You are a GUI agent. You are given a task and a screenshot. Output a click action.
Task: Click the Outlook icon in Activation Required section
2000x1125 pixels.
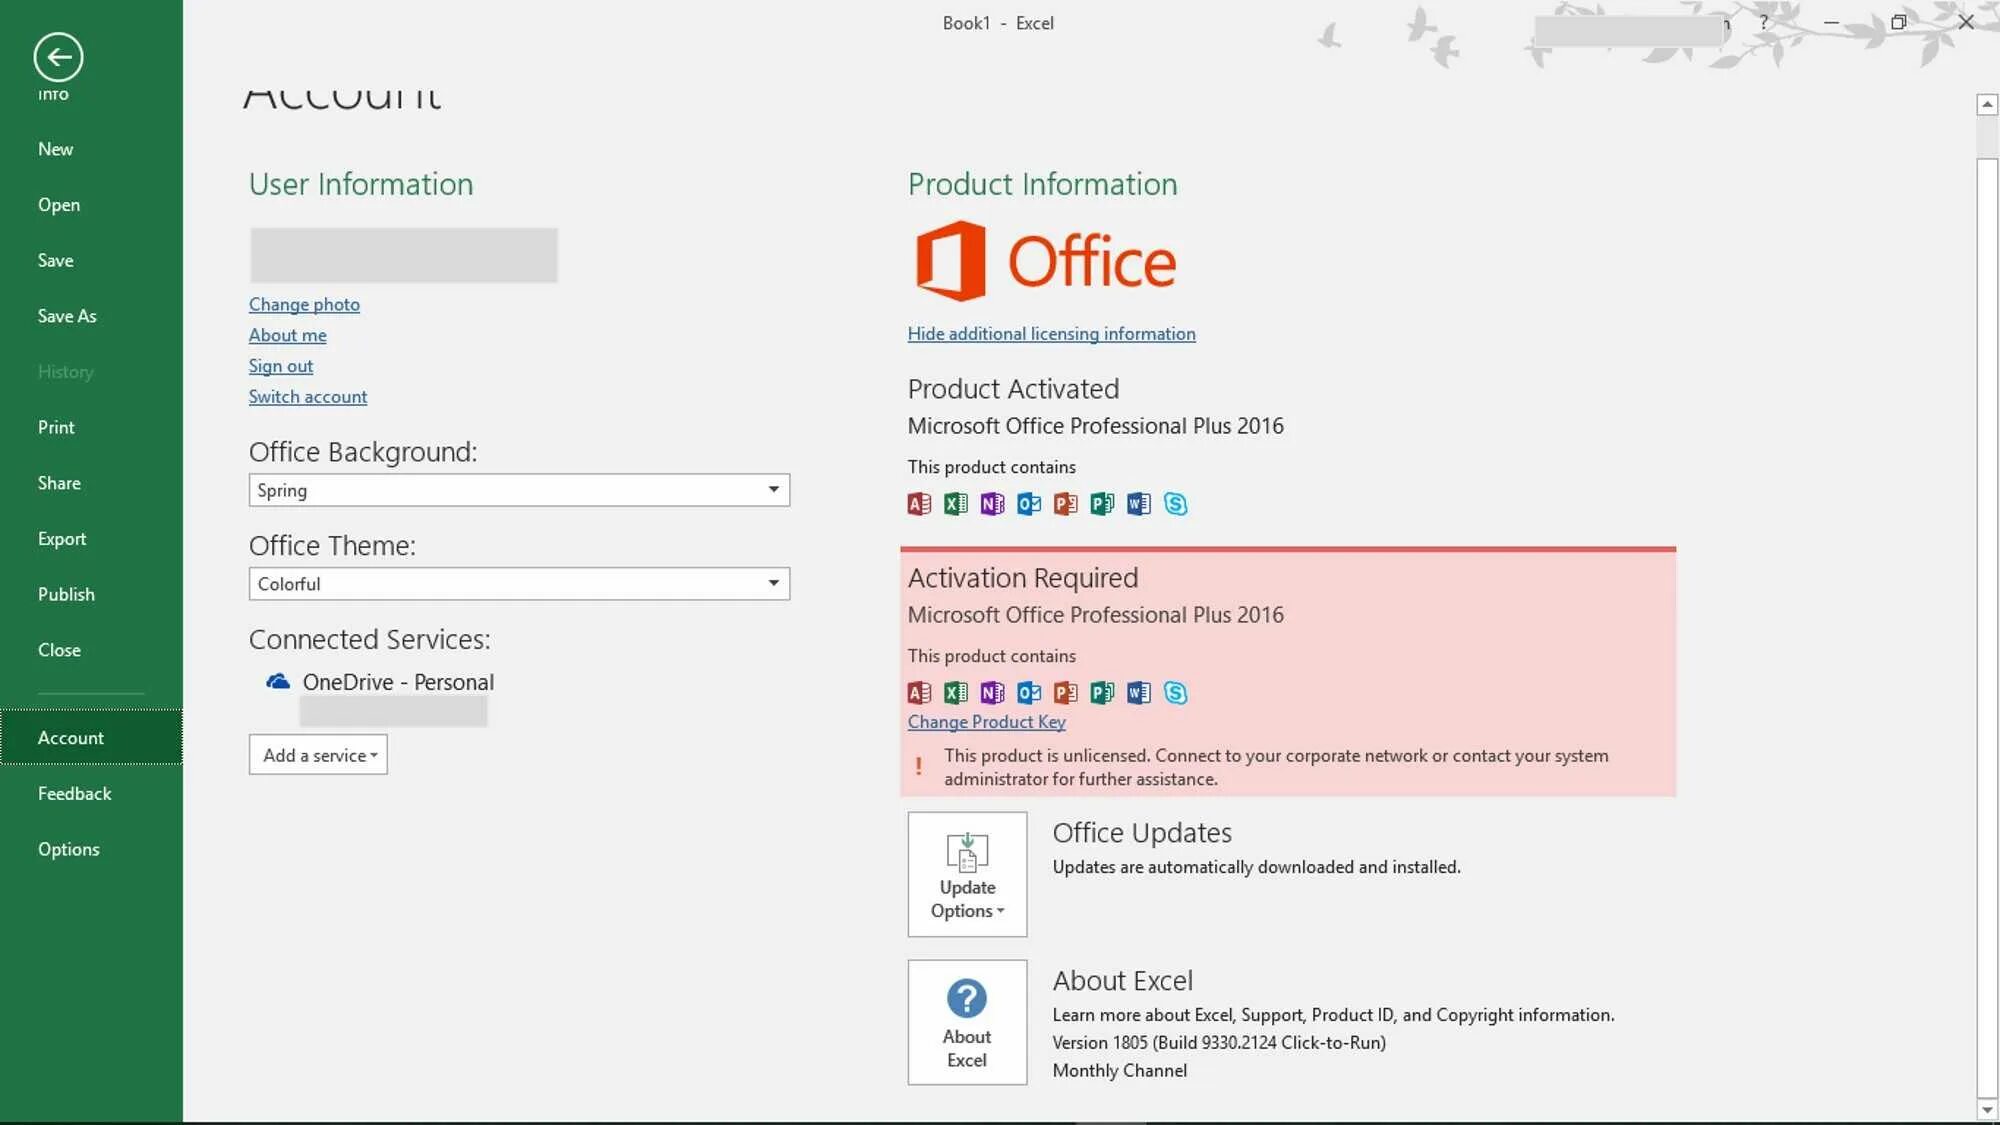pyautogui.click(x=1029, y=693)
